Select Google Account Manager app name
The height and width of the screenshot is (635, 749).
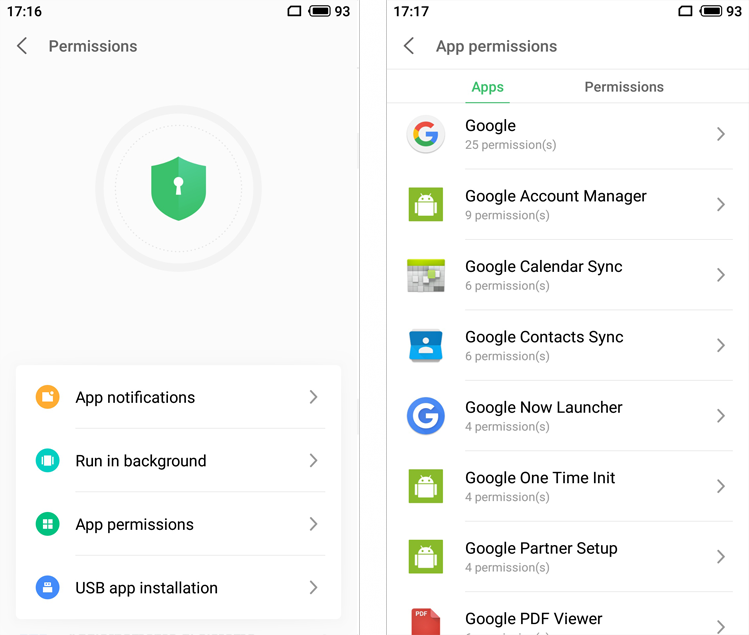point(556,196)
